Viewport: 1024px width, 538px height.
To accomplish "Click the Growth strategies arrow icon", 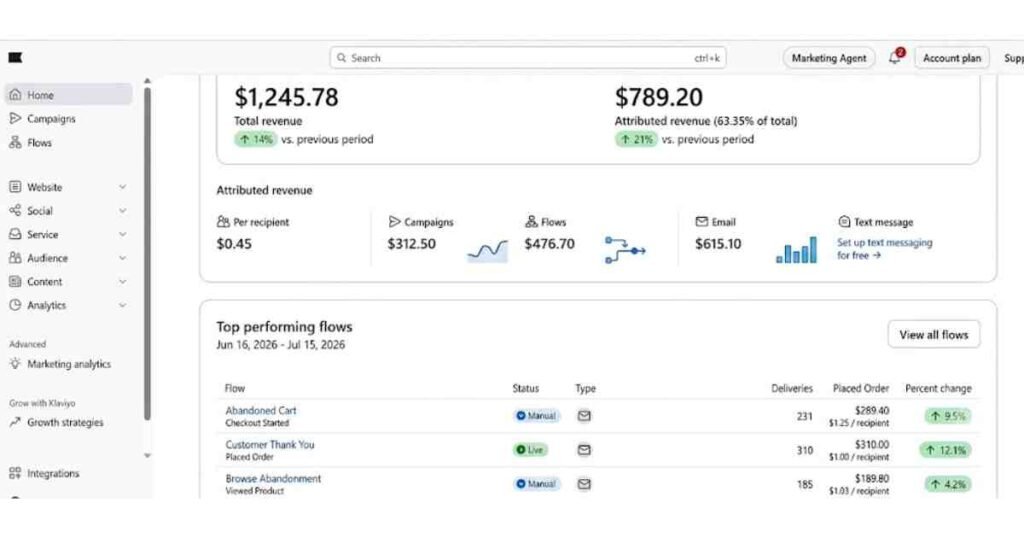I will (15, 422).
